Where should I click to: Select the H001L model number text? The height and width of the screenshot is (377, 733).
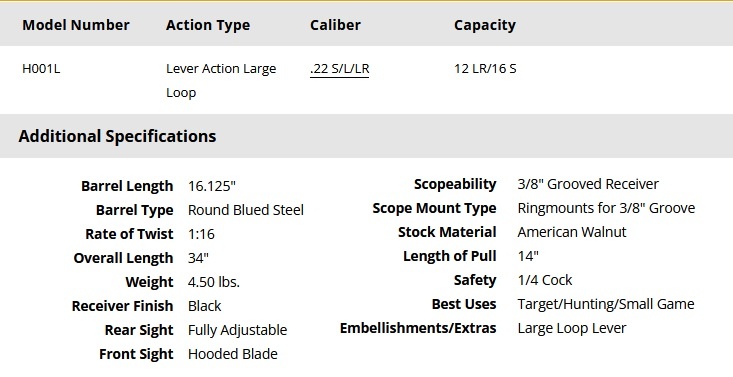coord(41,69)
